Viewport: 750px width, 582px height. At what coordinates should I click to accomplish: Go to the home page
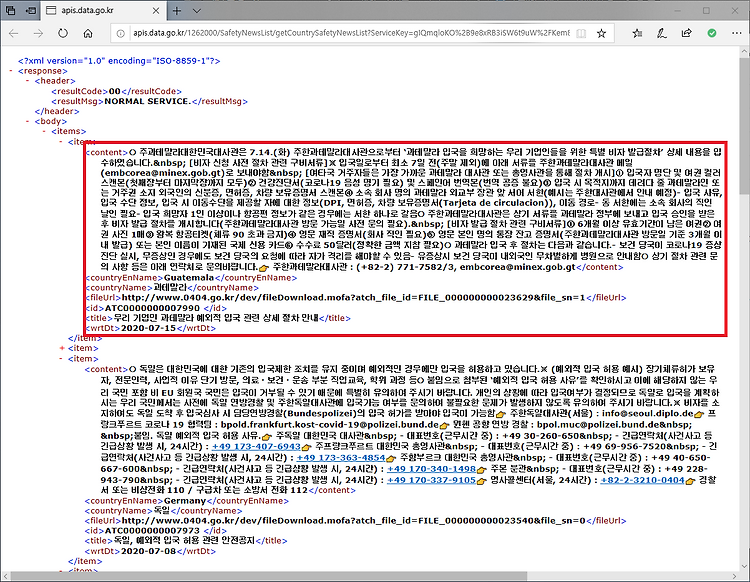(x=88, y=33)
